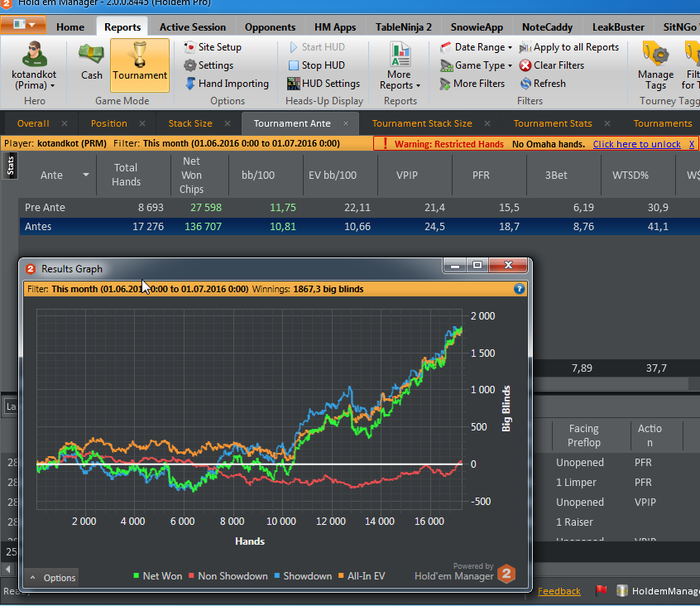Click left scroll arrow in hands grid
This screenshot has height=606, width=700.
point(8,569)
